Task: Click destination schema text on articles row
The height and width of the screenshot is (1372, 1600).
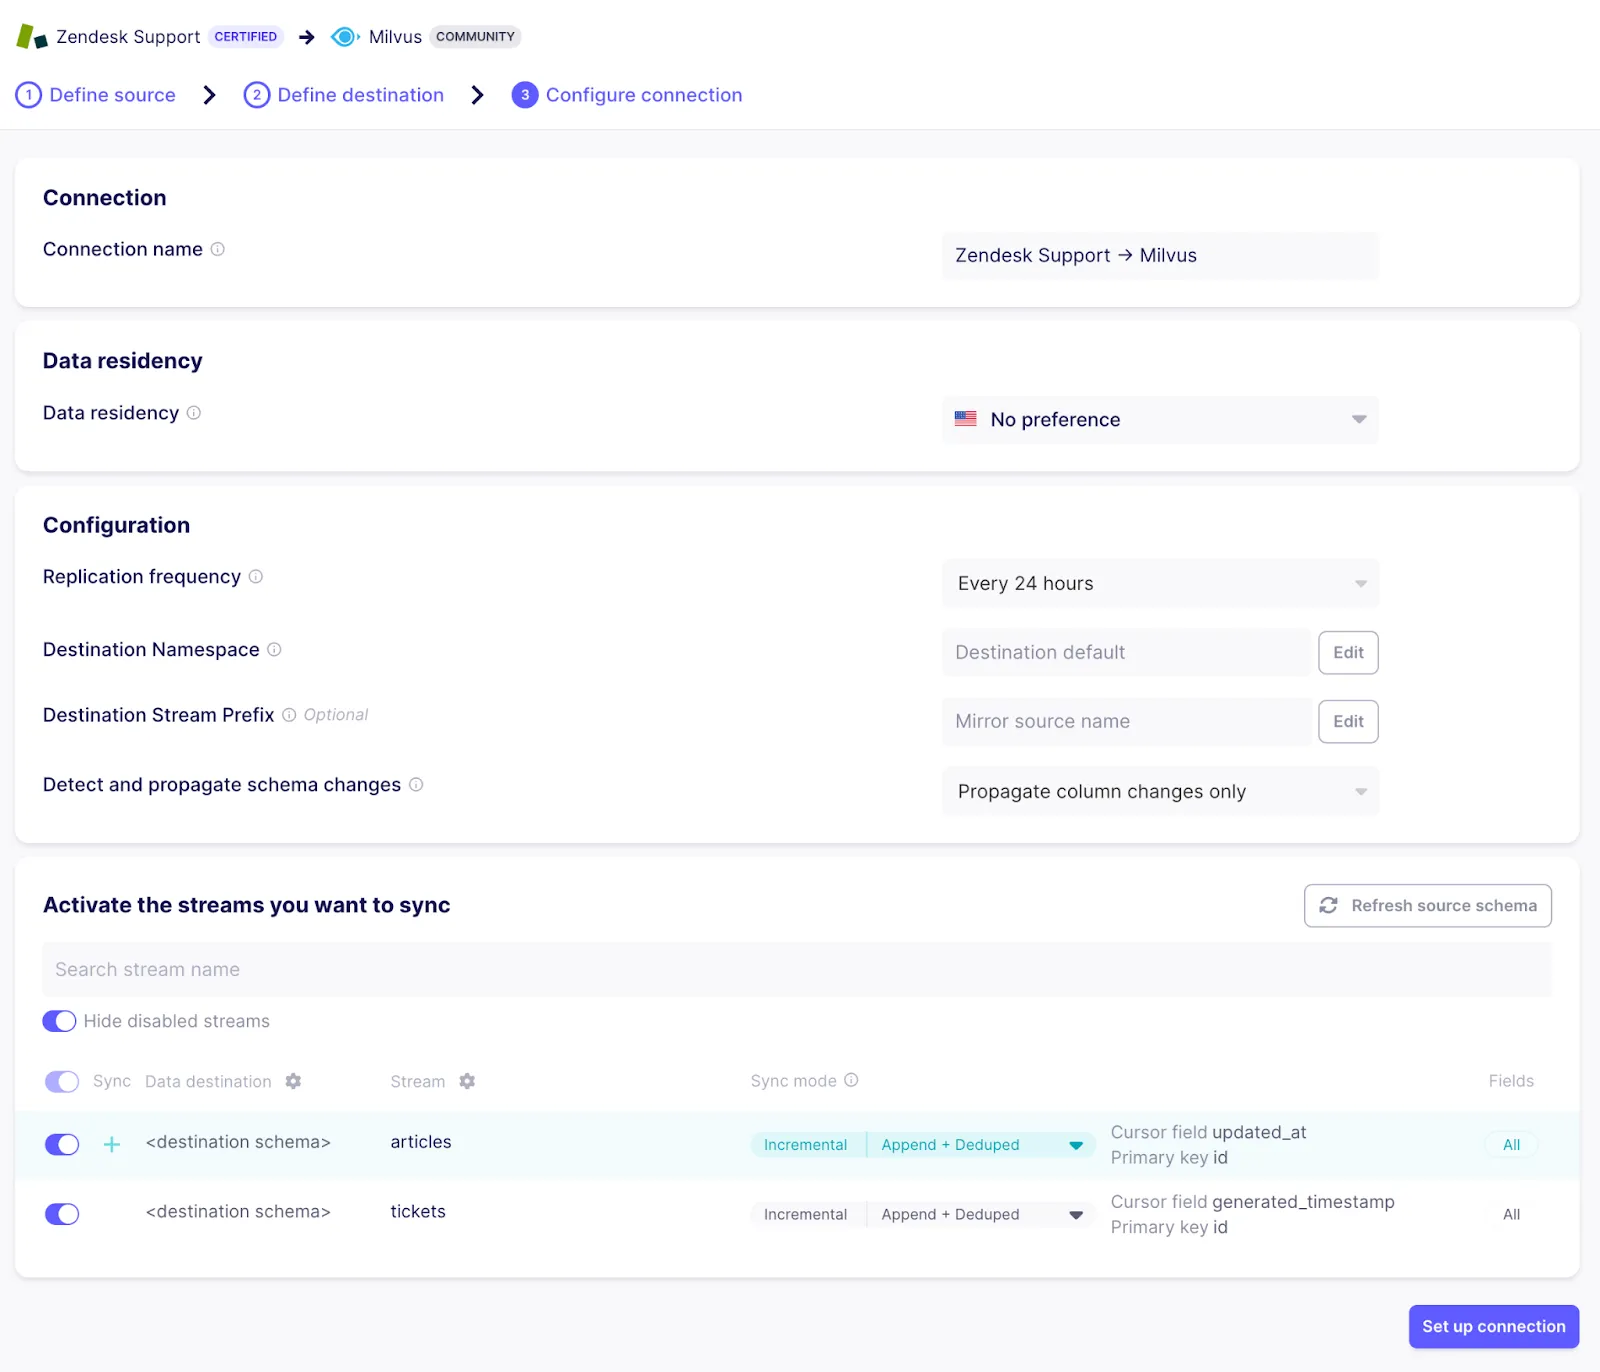Action: point(238,1142)
